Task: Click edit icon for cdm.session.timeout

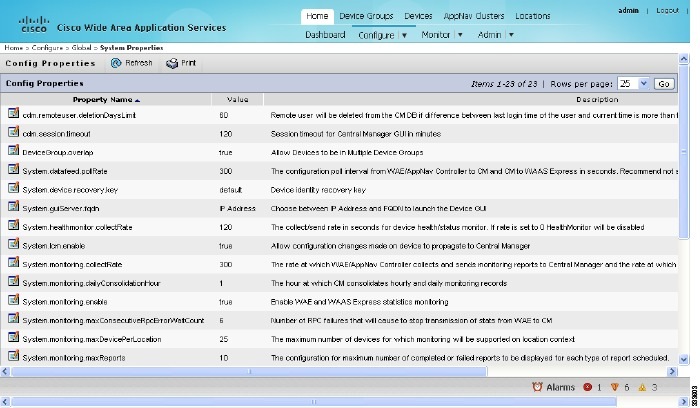Action: pyautogui.click(x=13, y=132)
